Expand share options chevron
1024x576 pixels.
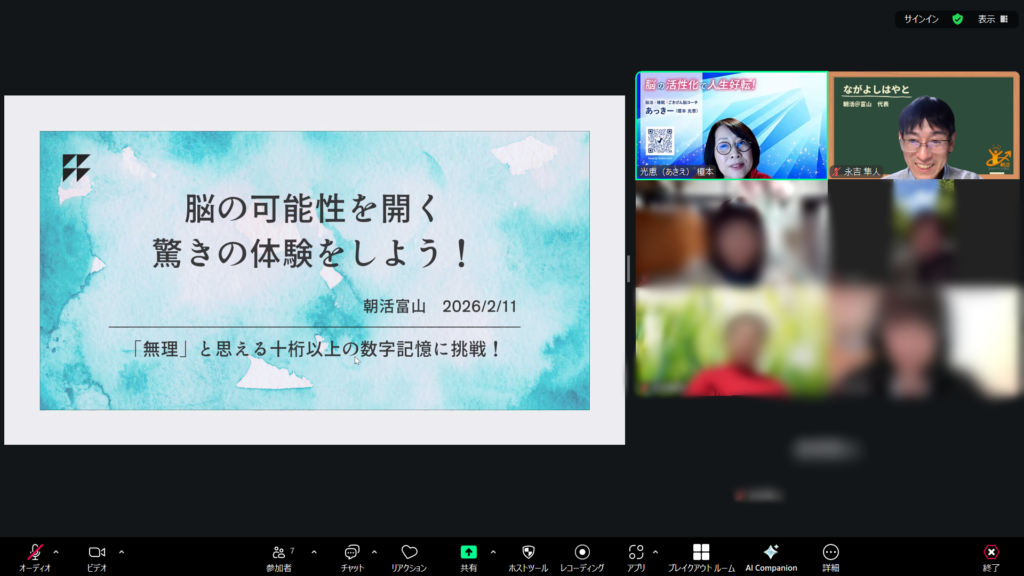click(x=493, y=552)
